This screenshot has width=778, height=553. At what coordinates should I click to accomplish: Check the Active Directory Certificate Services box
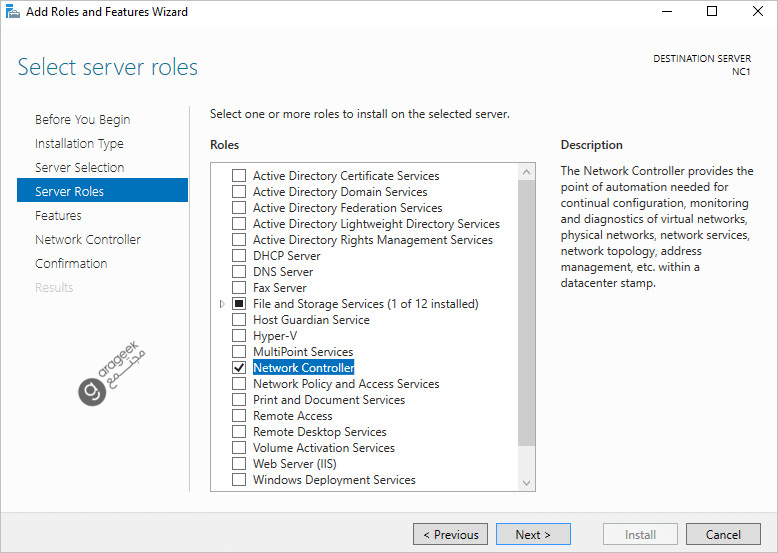click(239, 176)
